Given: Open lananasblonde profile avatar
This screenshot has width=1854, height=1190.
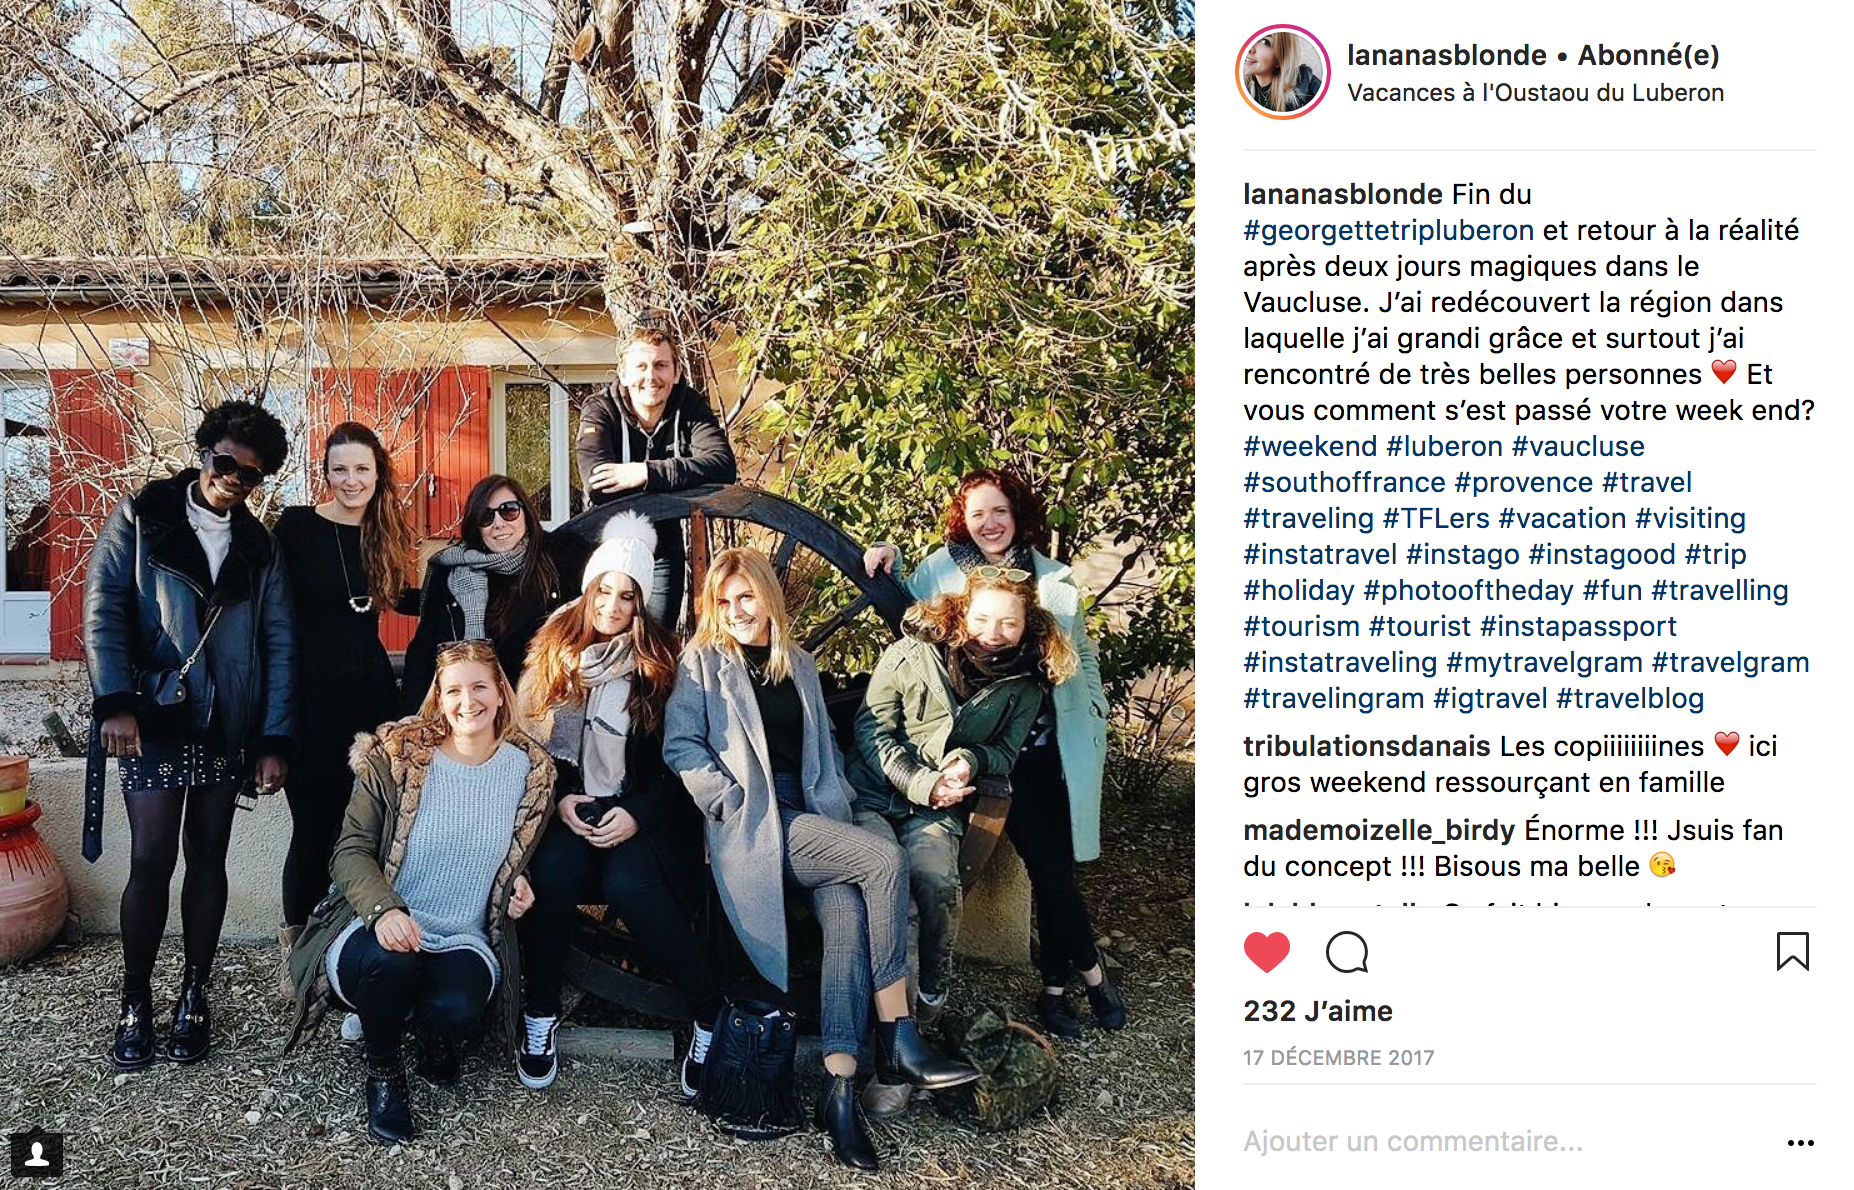Looking at the screenshot, I should [1283, 72].
